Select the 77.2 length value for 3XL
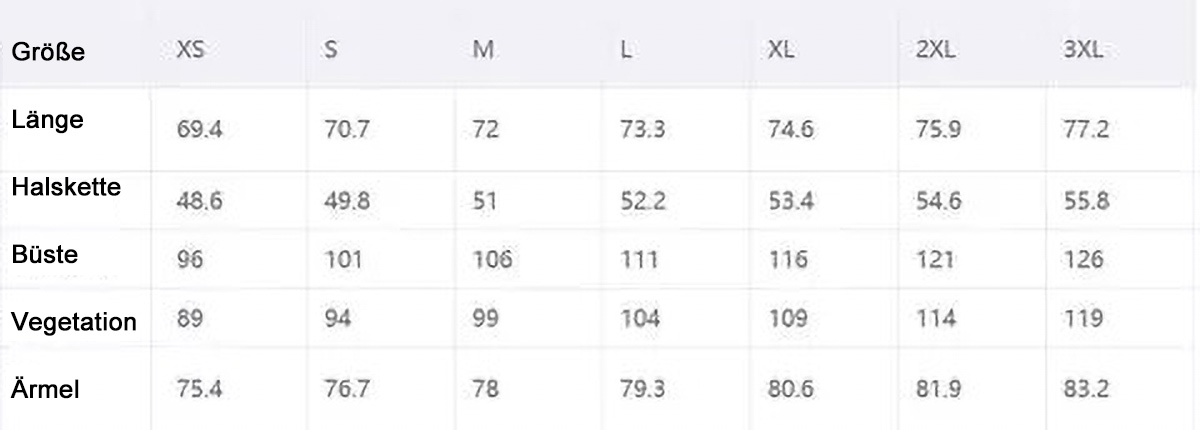Image resolution: width=1200 pixels, height=430 pixels. pos(1087,130)
